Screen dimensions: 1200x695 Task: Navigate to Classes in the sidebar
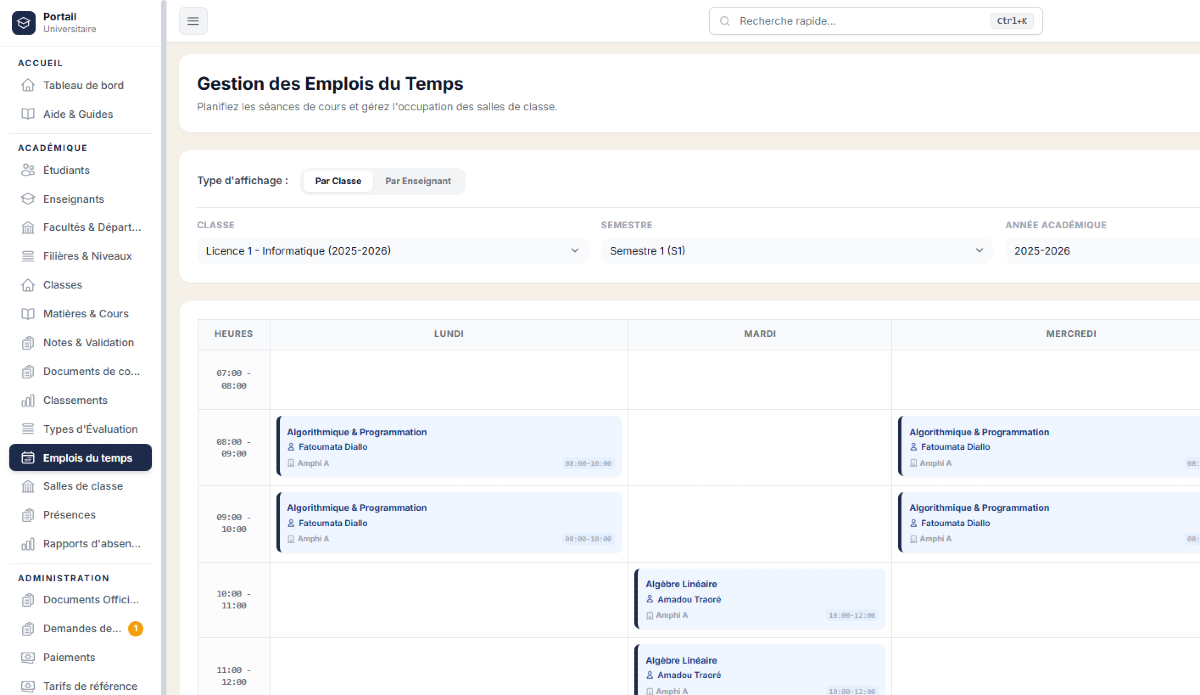click(x=80, y=285)
